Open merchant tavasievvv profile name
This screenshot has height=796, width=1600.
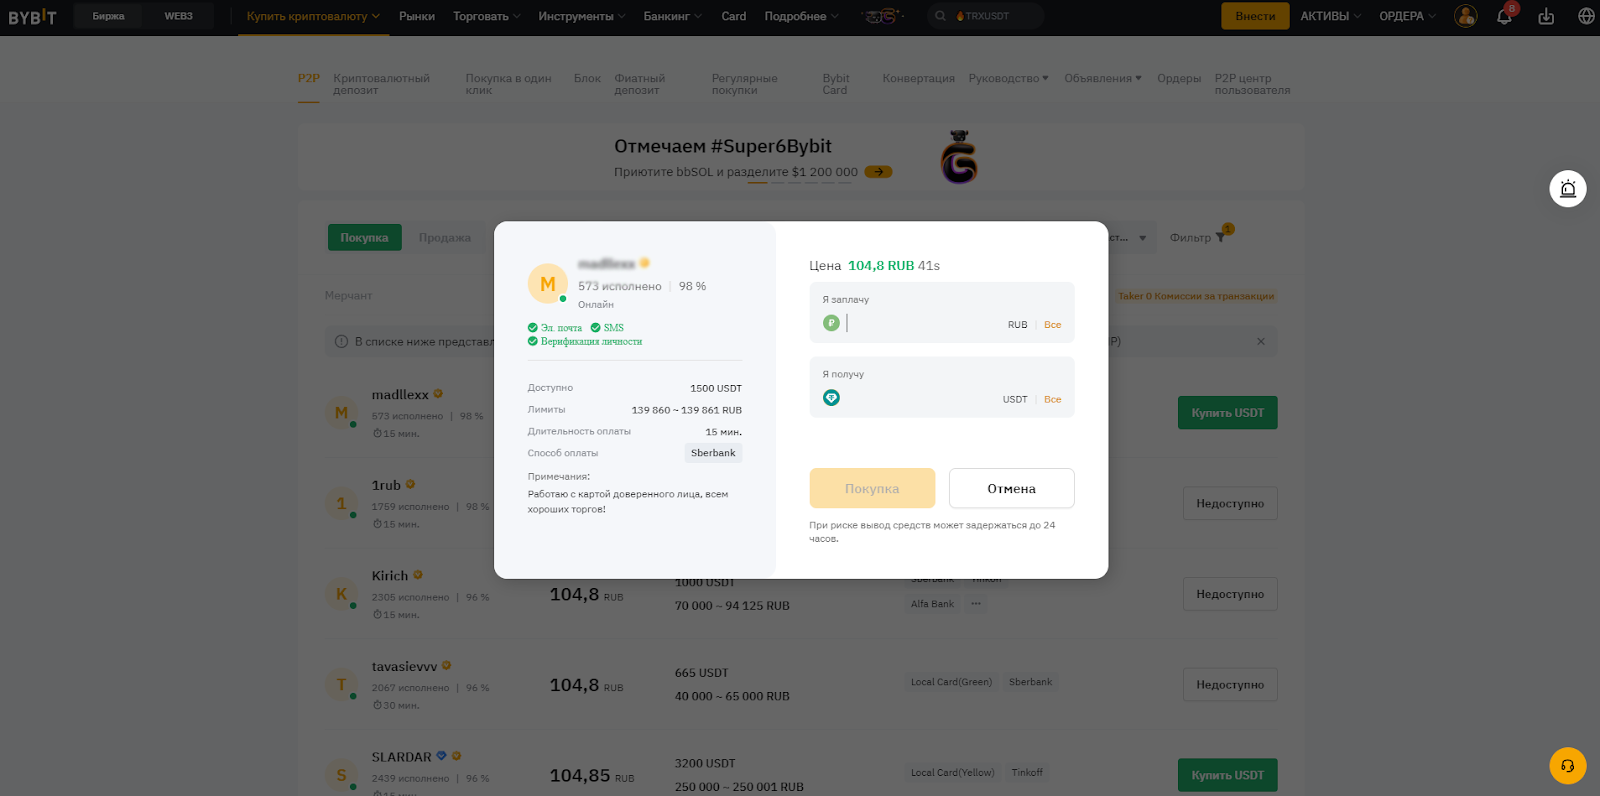(x=404, y=667)
